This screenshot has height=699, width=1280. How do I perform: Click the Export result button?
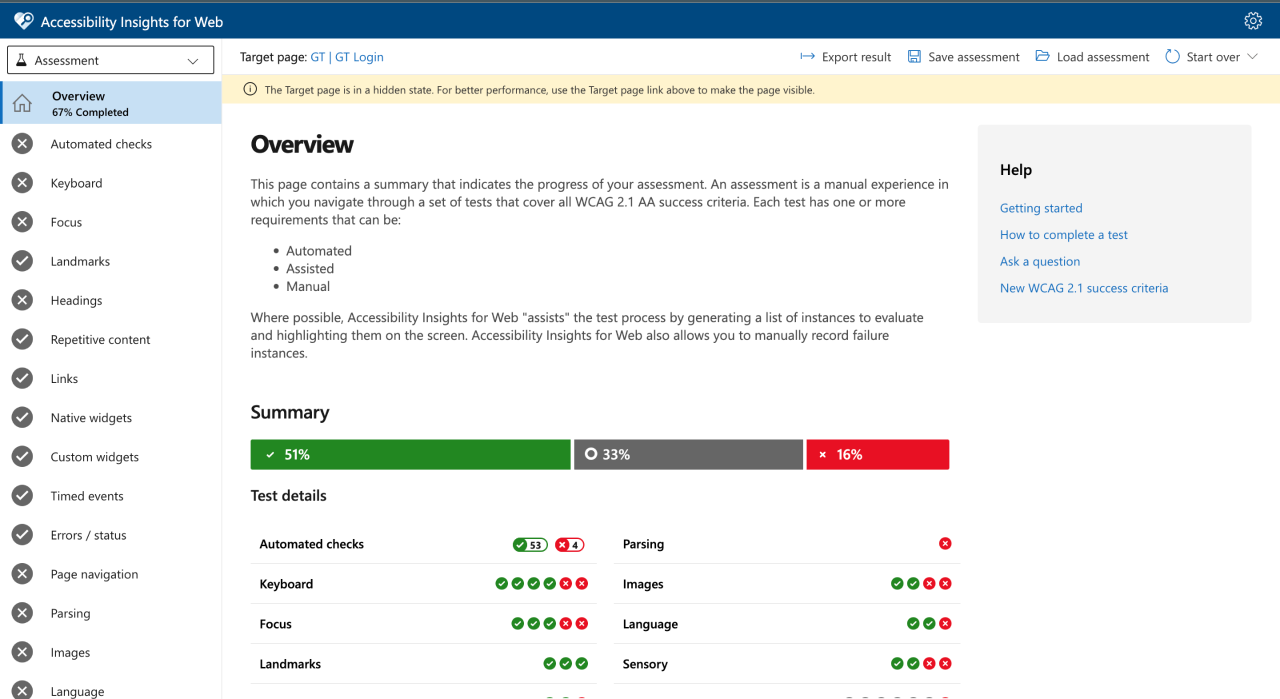tap(846, 57)
